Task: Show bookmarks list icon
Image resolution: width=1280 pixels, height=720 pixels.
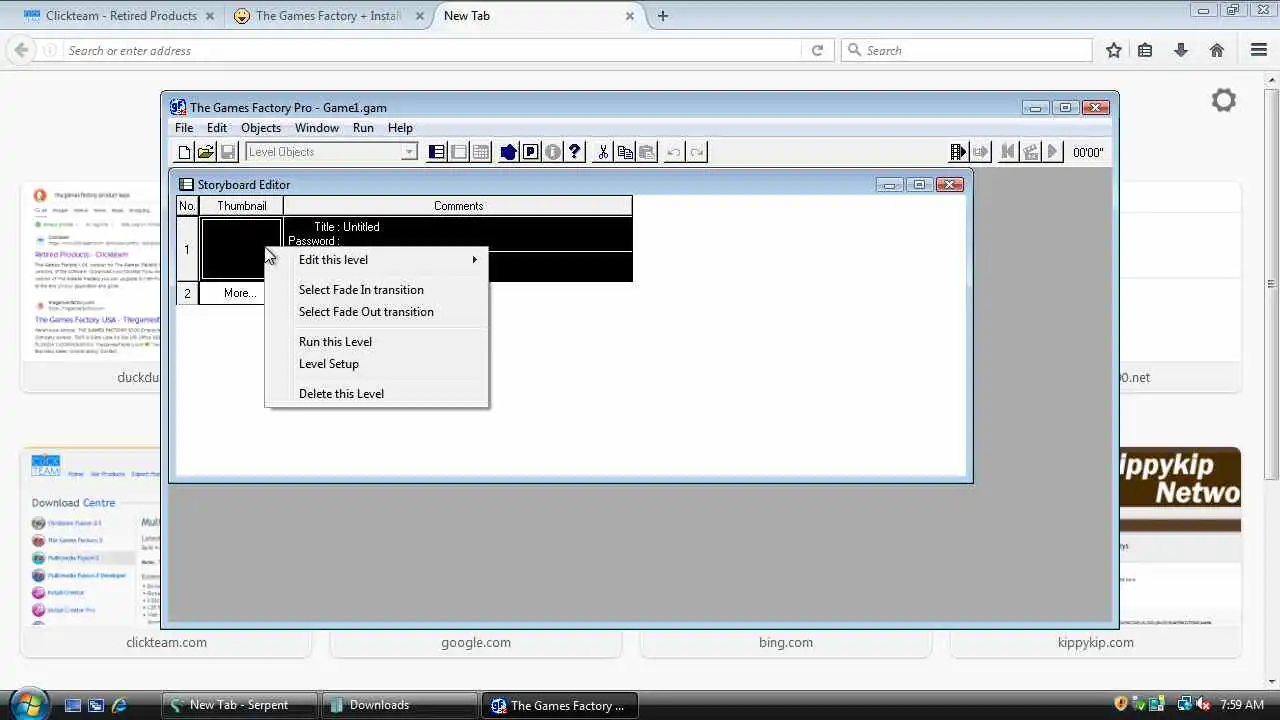Action: (1145, 50)
